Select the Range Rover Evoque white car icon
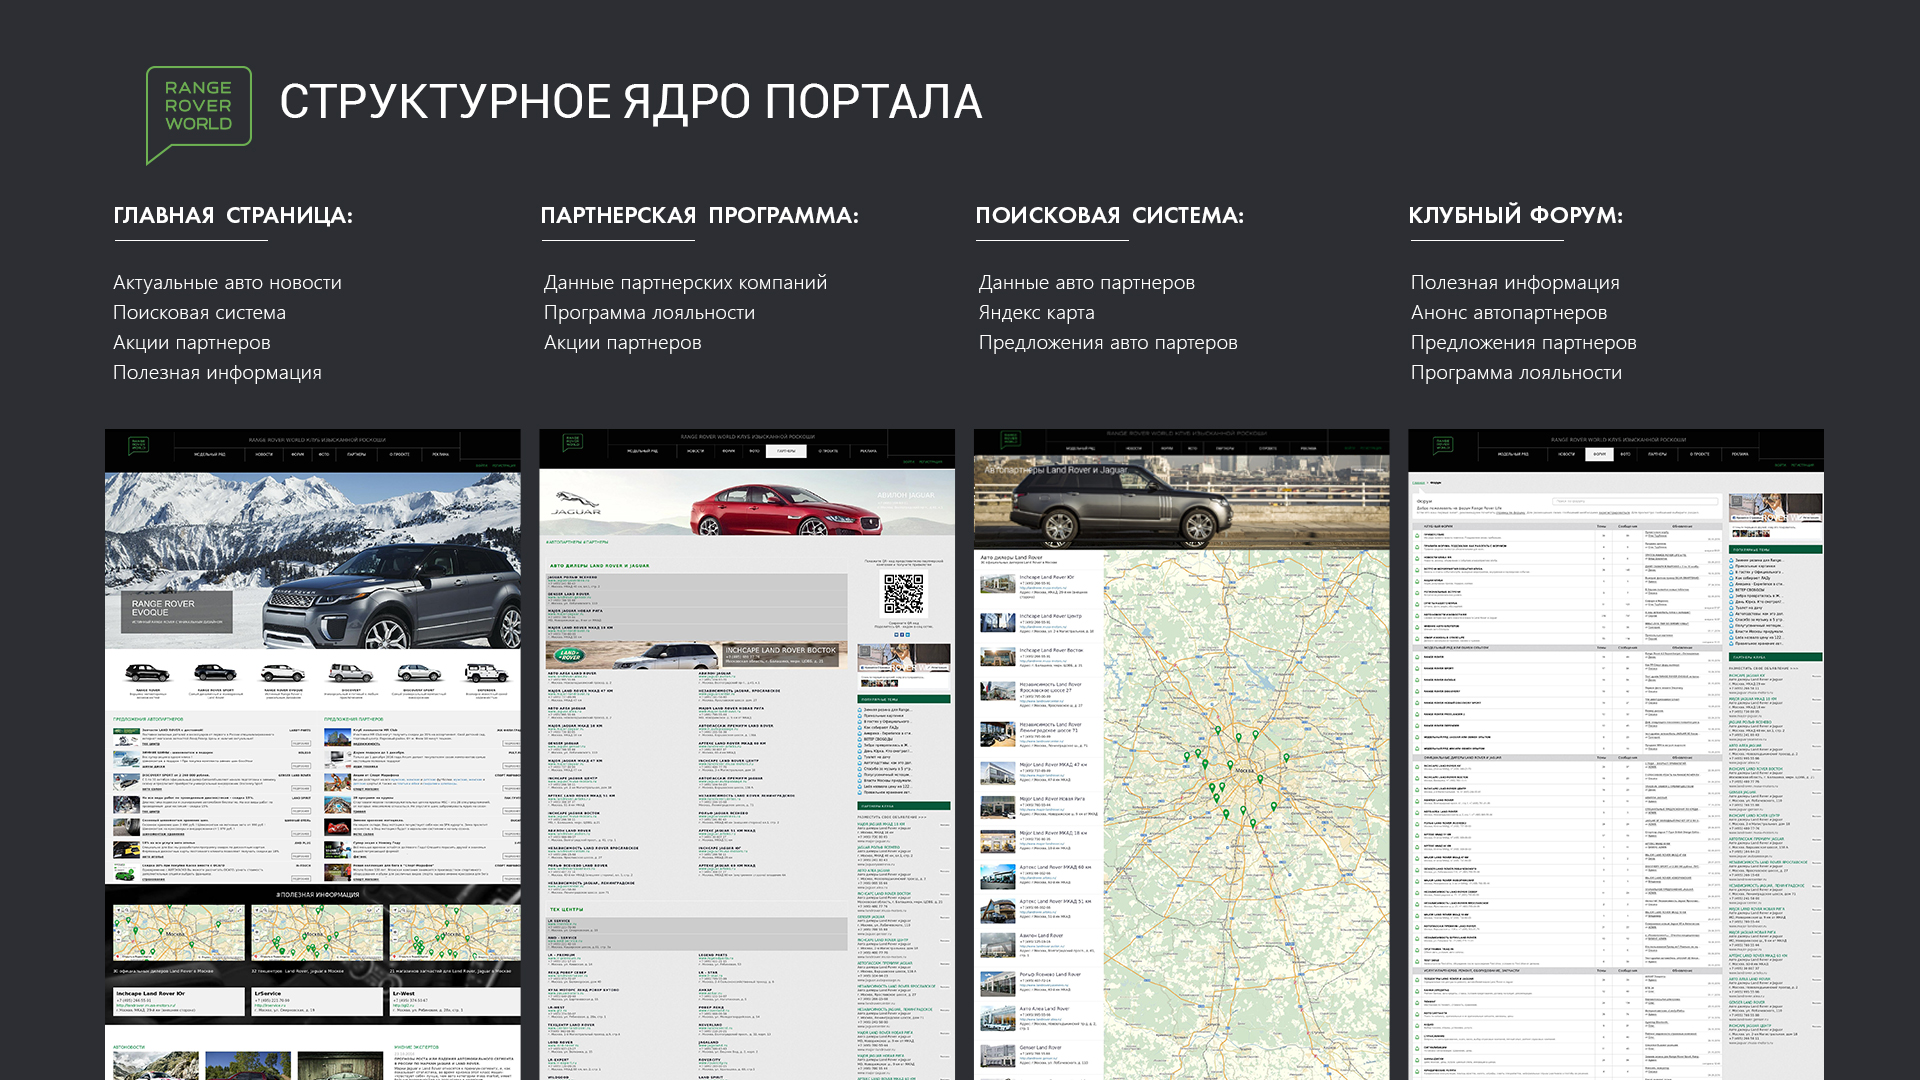Viewport: 1920px width, 1080px height. 283,672
